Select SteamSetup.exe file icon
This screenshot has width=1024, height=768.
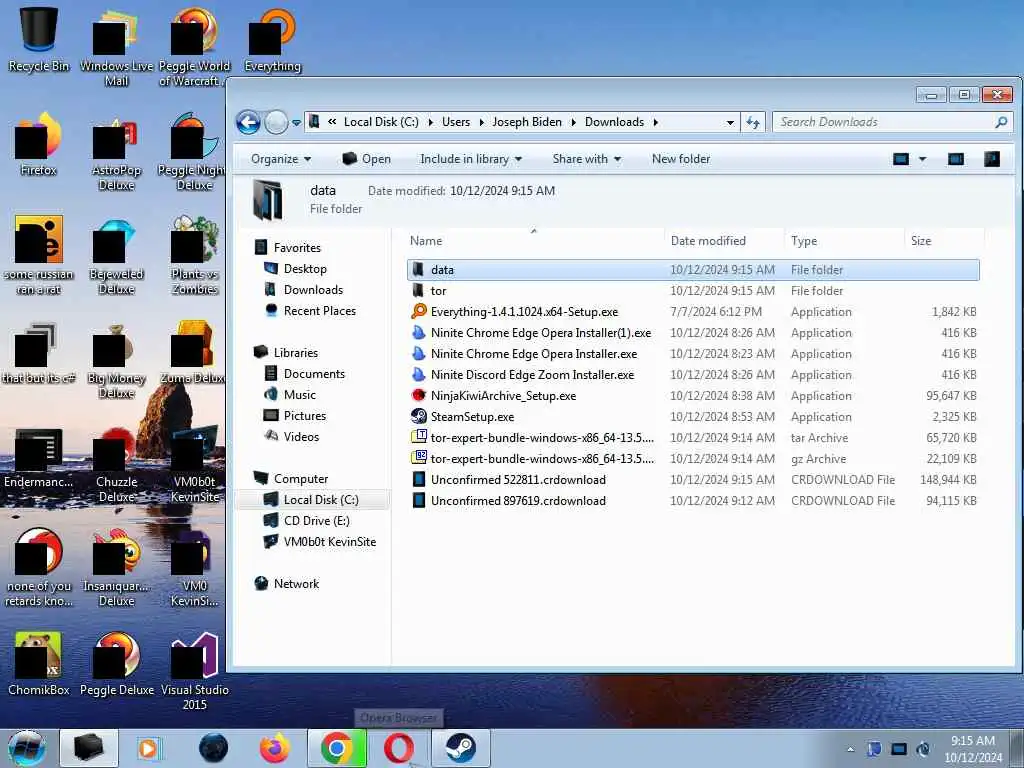419,417
